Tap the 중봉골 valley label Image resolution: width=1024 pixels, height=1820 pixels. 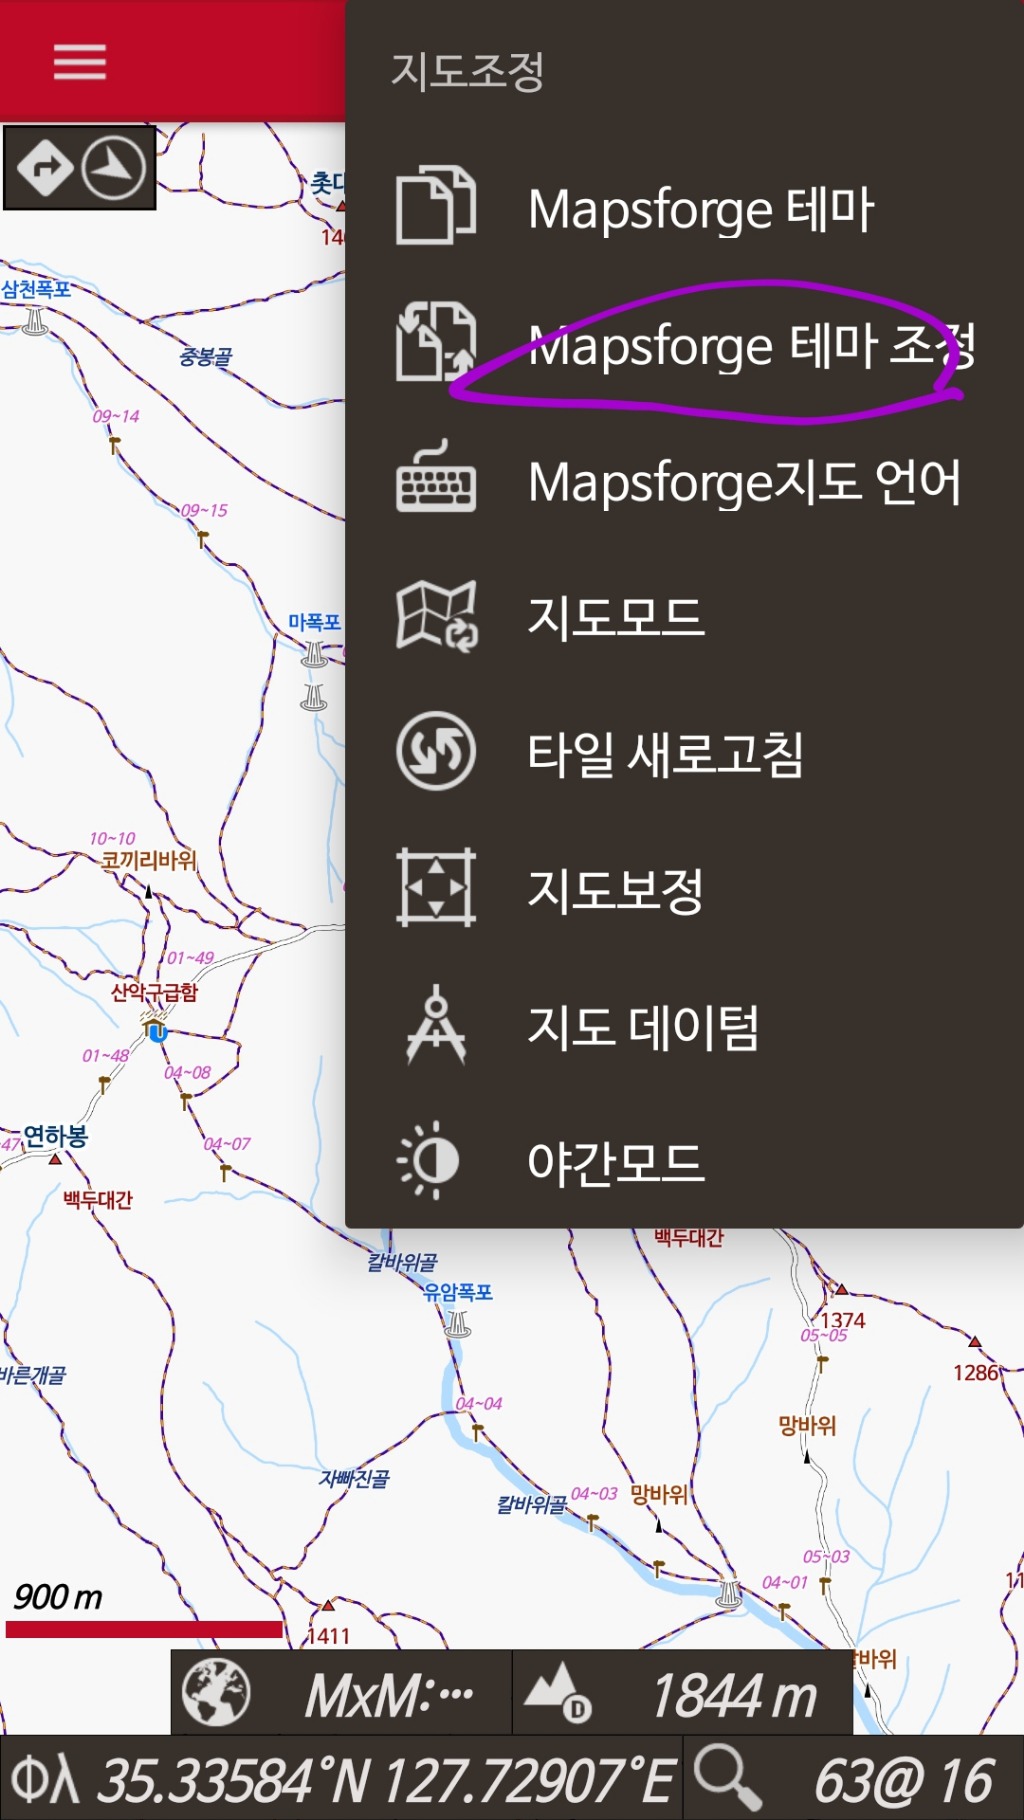pyautogui.click(x=206, y=357)
